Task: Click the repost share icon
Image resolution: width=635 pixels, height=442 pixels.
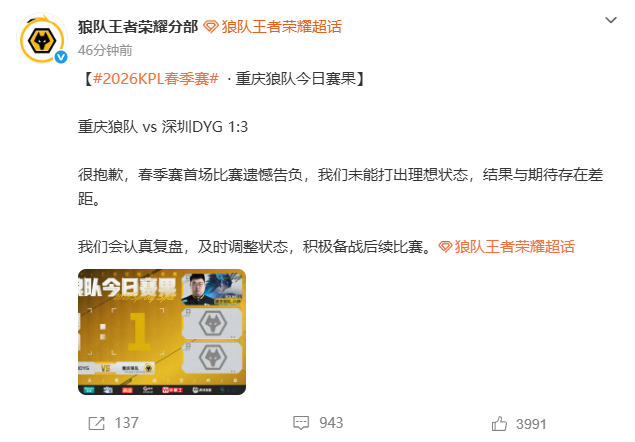Action: point(96,423)
